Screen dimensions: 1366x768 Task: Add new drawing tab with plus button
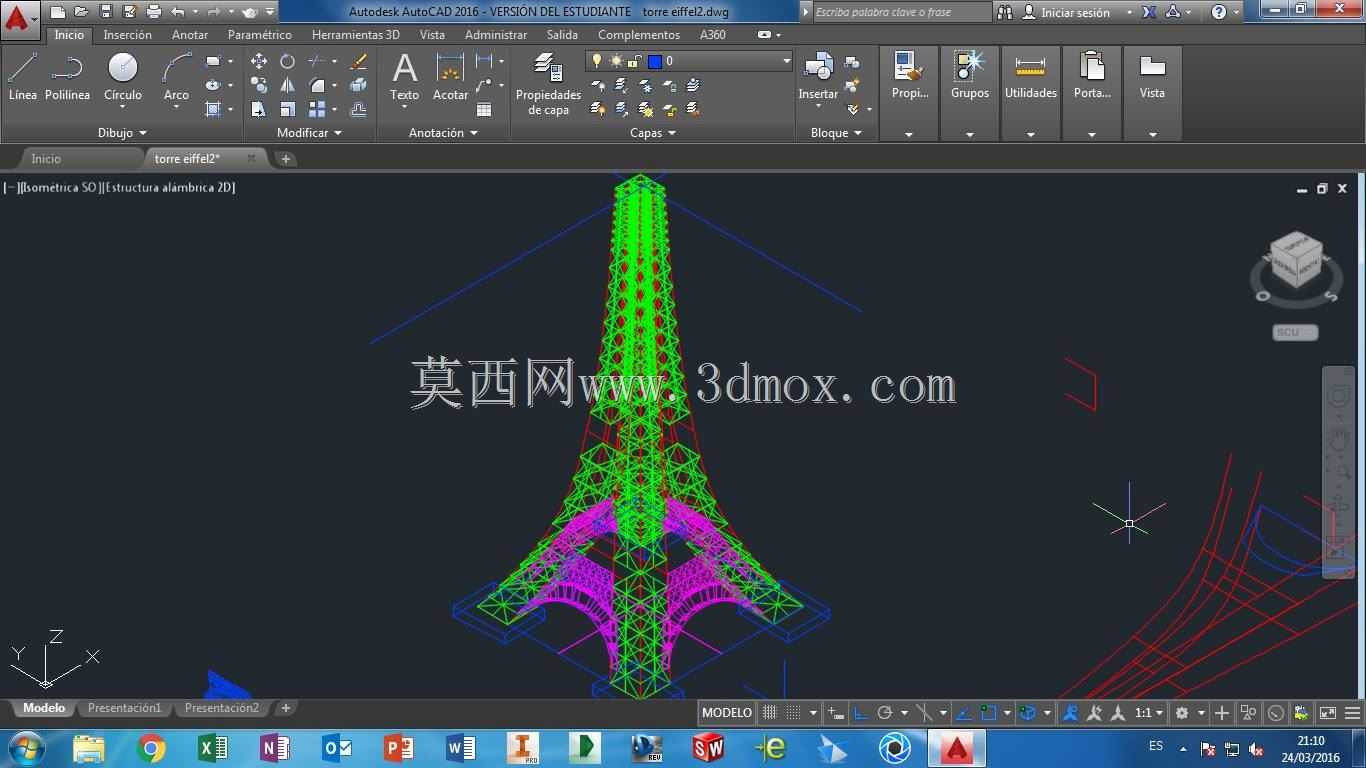[285, 158]
